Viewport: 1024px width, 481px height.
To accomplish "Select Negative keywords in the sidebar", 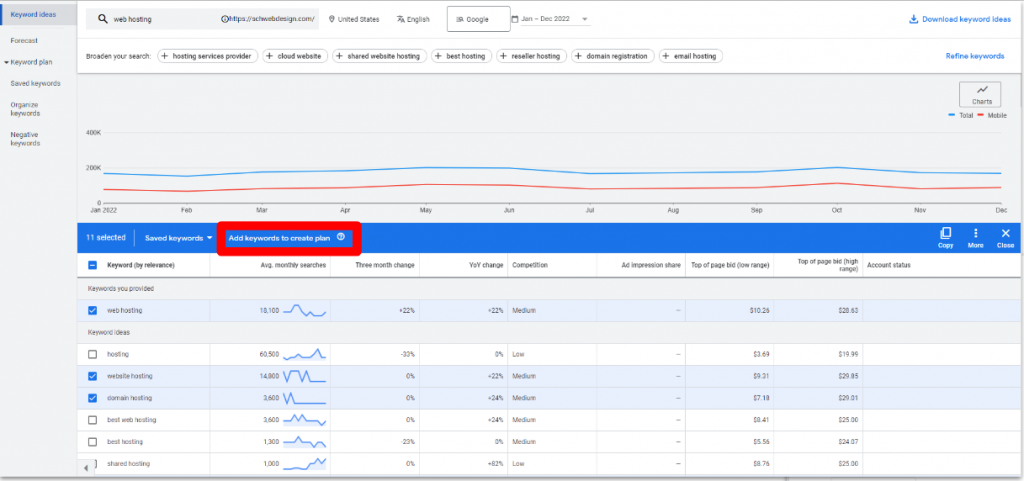I will (x=26, y=138).
